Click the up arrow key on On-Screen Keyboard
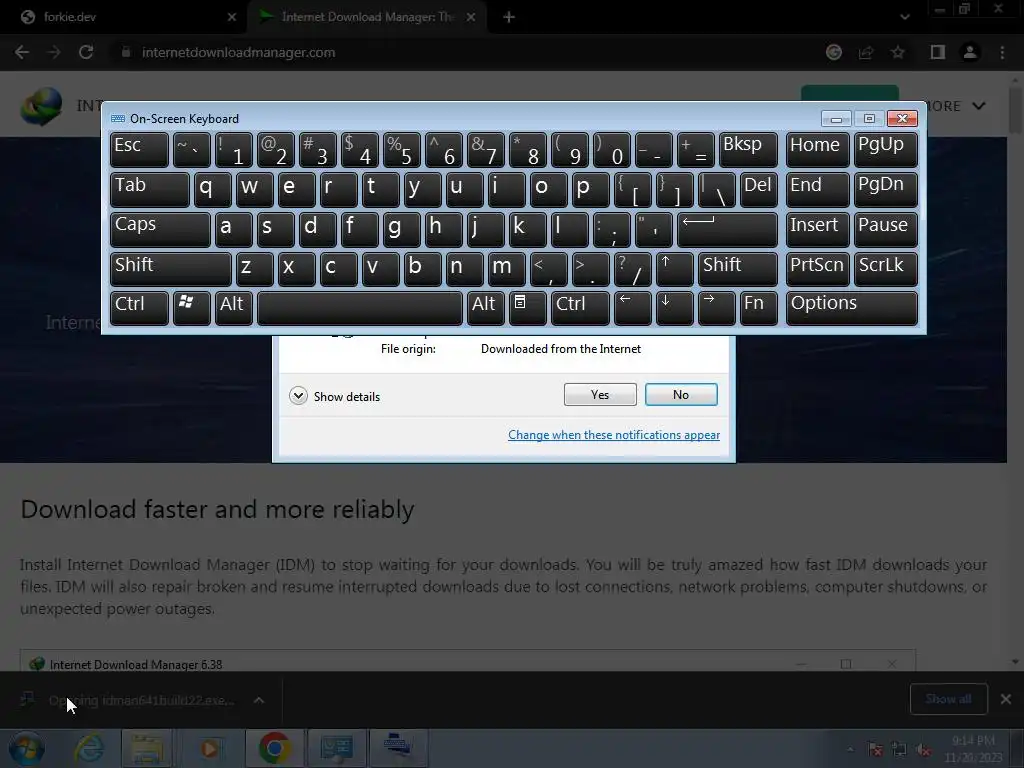 (674, 269)
